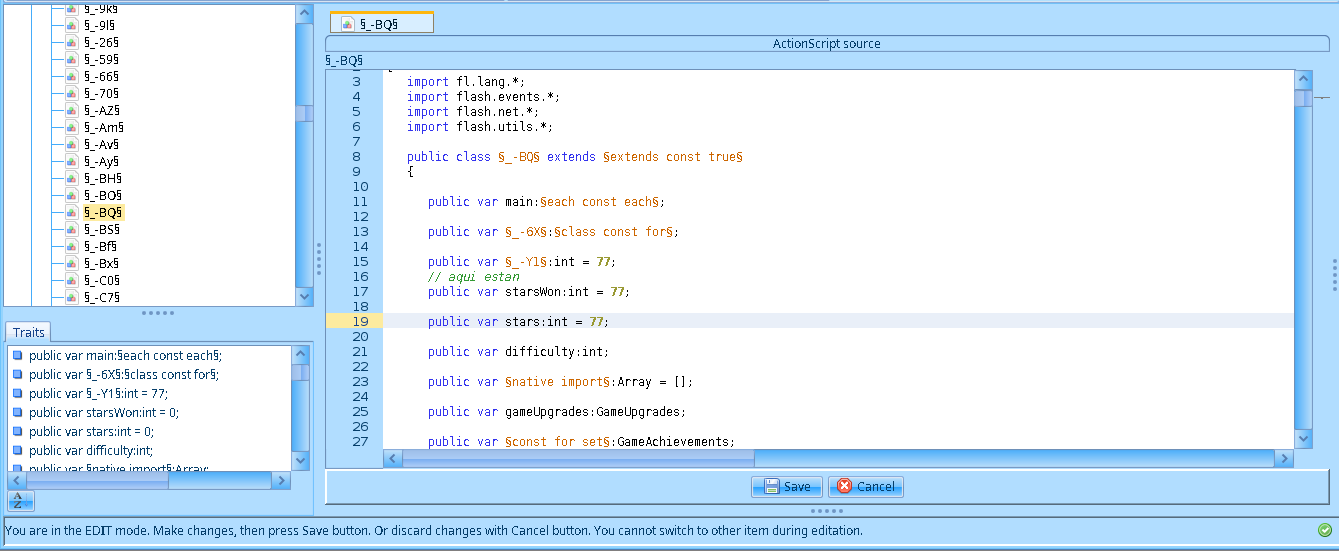Click the divider handle above Traits panel
Screen dimensions: 1339x551
(x=158, y=313)
